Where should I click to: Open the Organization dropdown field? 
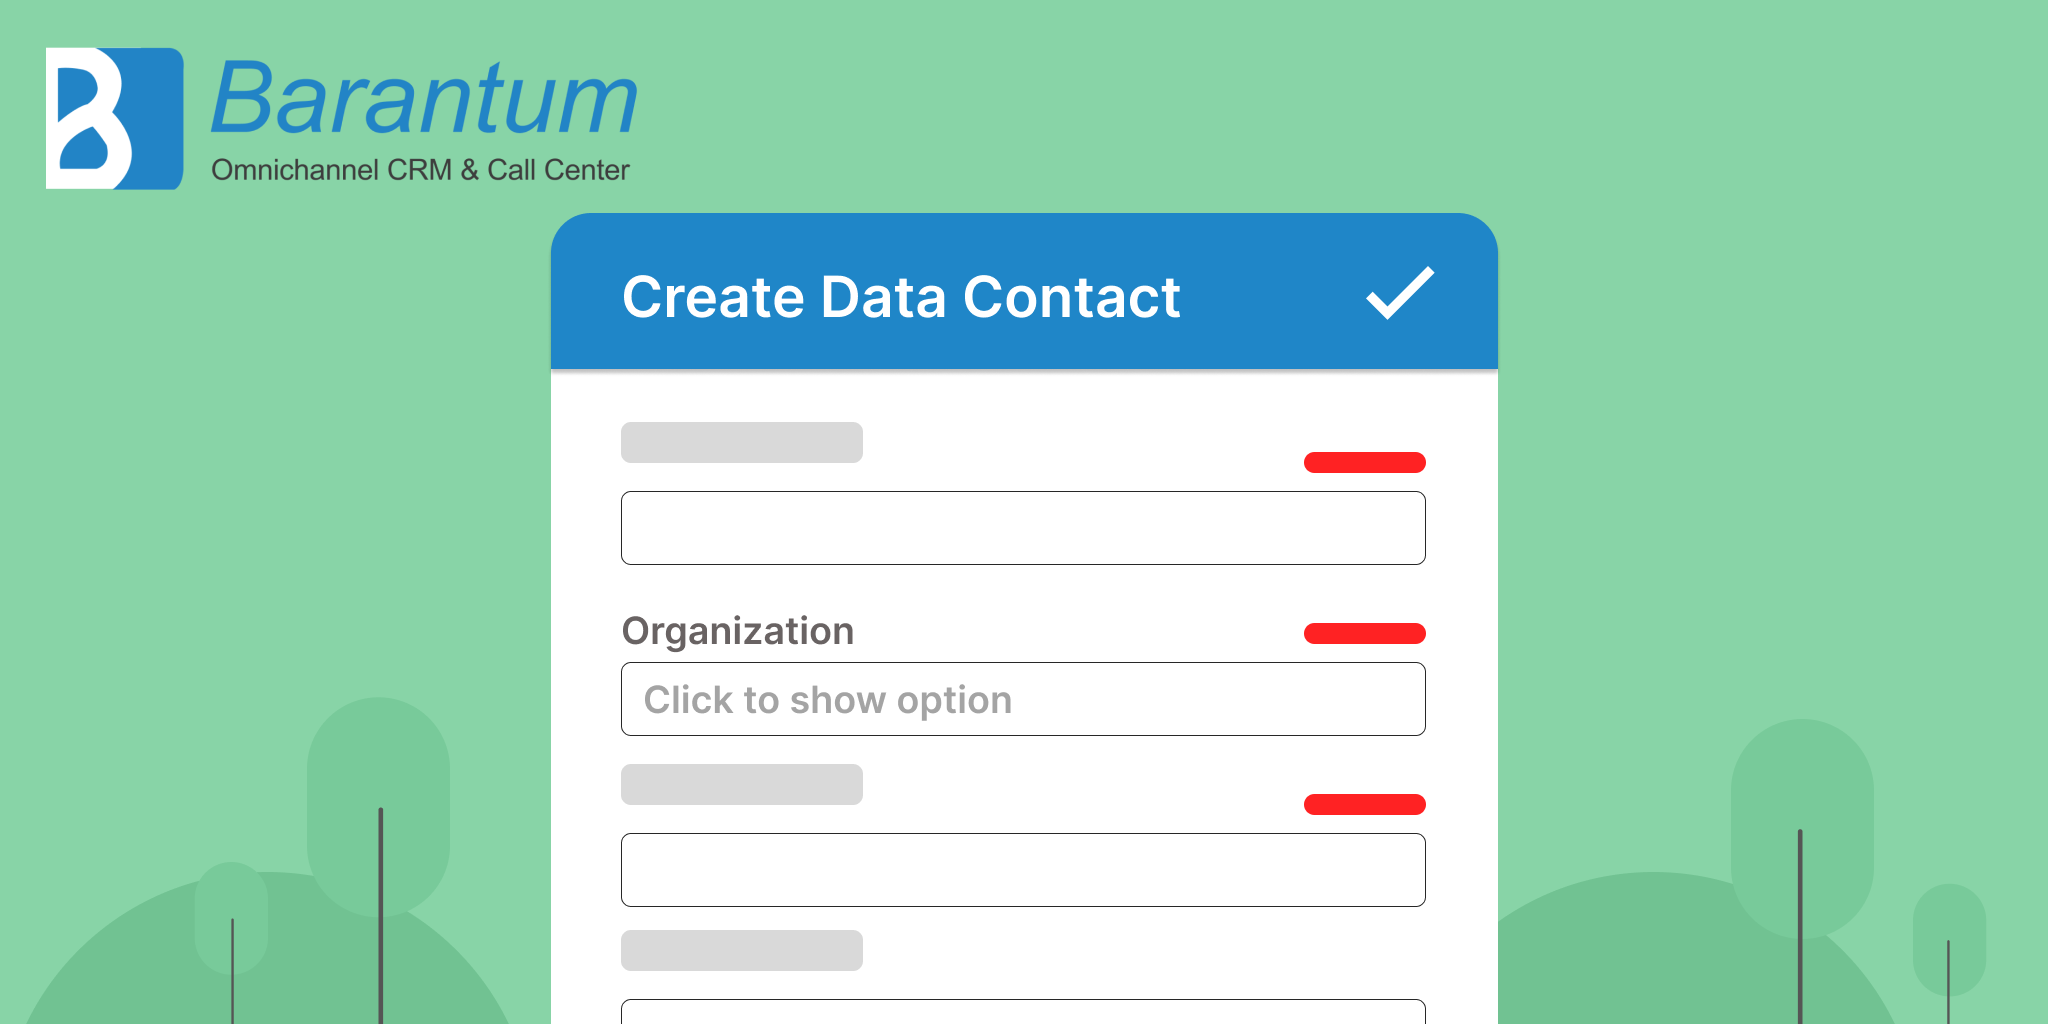(x=1023, y=699)
